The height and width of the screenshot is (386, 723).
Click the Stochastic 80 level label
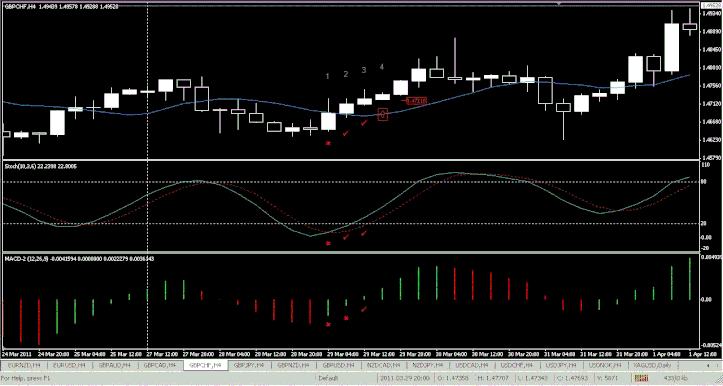click(x=704, y=182)
